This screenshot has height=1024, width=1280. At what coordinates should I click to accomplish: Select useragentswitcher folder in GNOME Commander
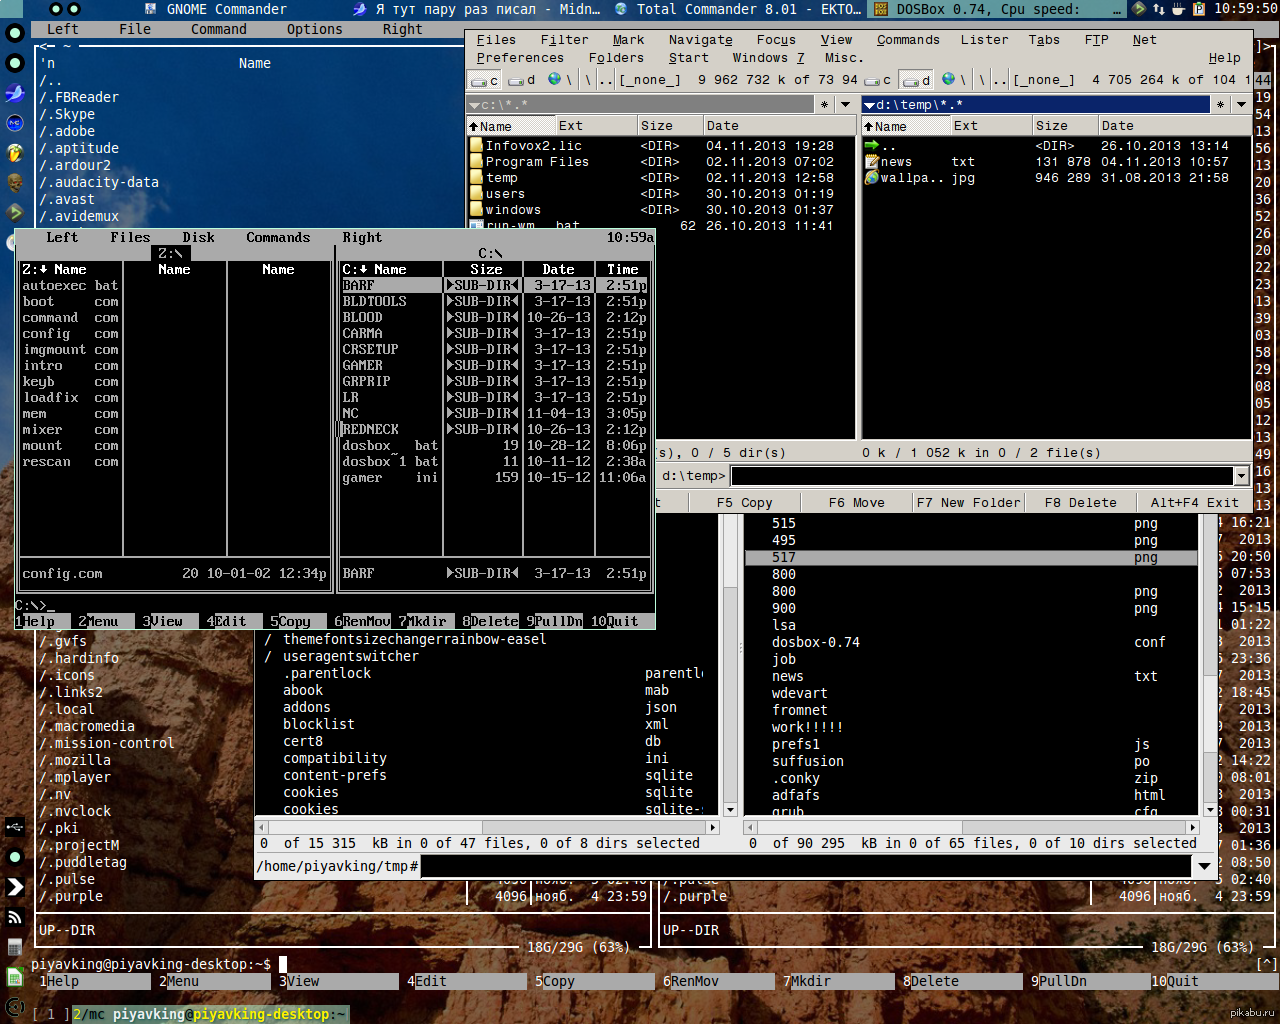350,656
